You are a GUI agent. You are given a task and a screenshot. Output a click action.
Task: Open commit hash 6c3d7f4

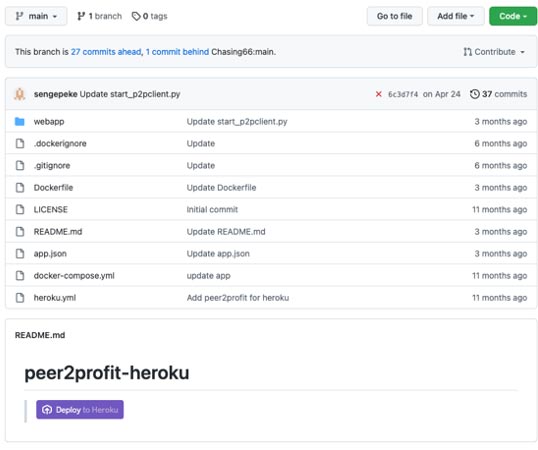403,94
